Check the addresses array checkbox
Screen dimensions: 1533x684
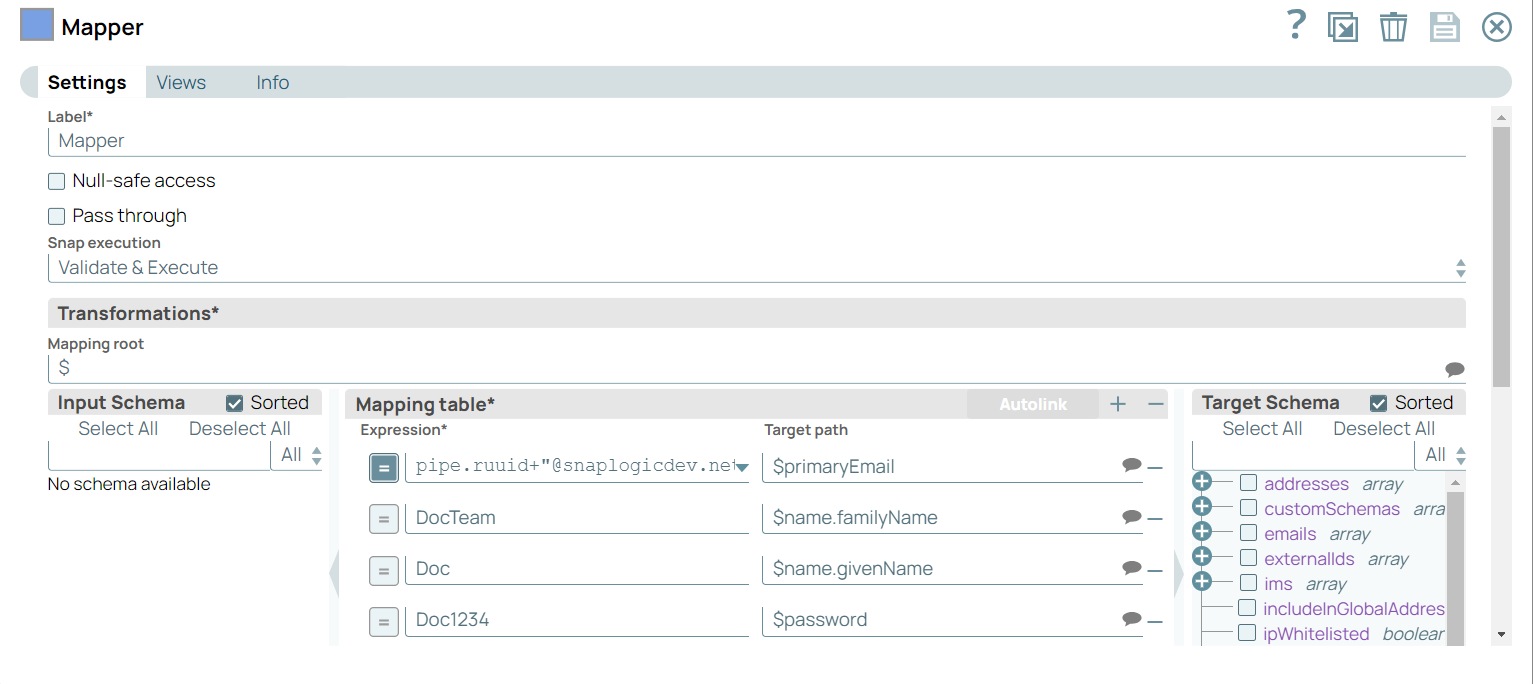point(1248,483)
